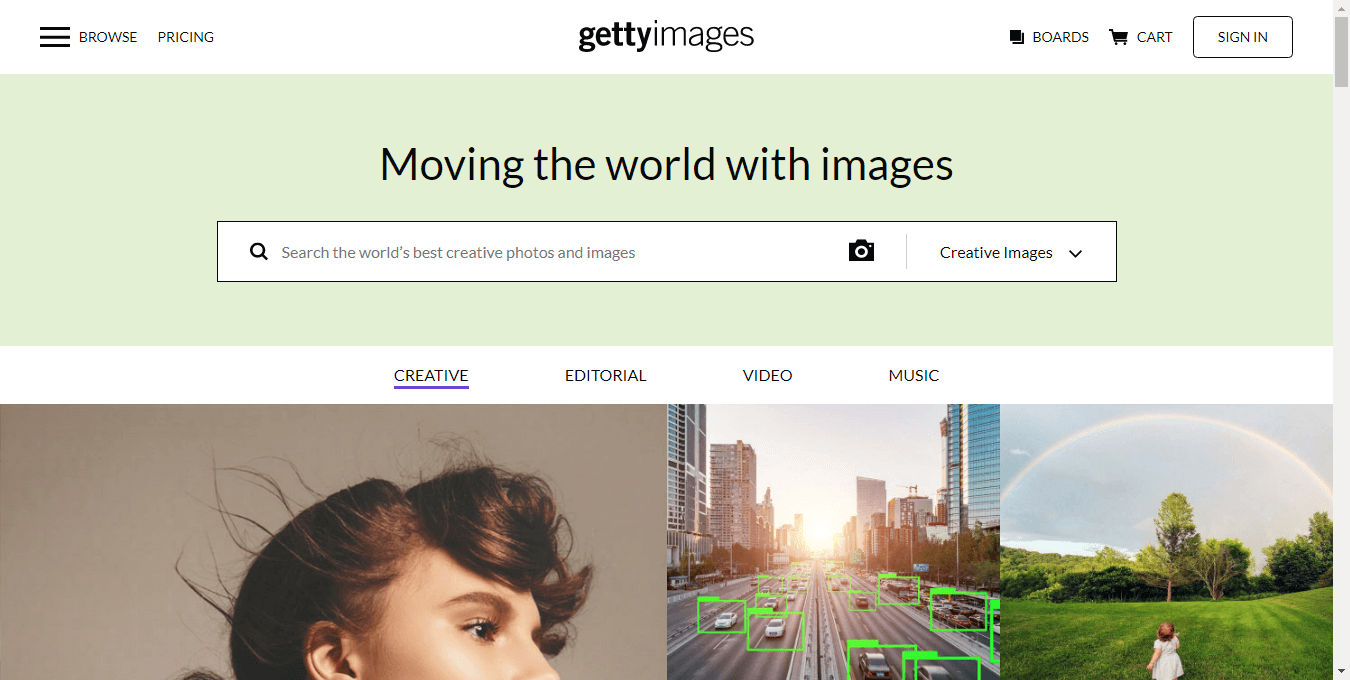Image resolution: width=1350 pixels, height=680 pixels.
Task: Open the Pricing link
Action: click(186, 37)
